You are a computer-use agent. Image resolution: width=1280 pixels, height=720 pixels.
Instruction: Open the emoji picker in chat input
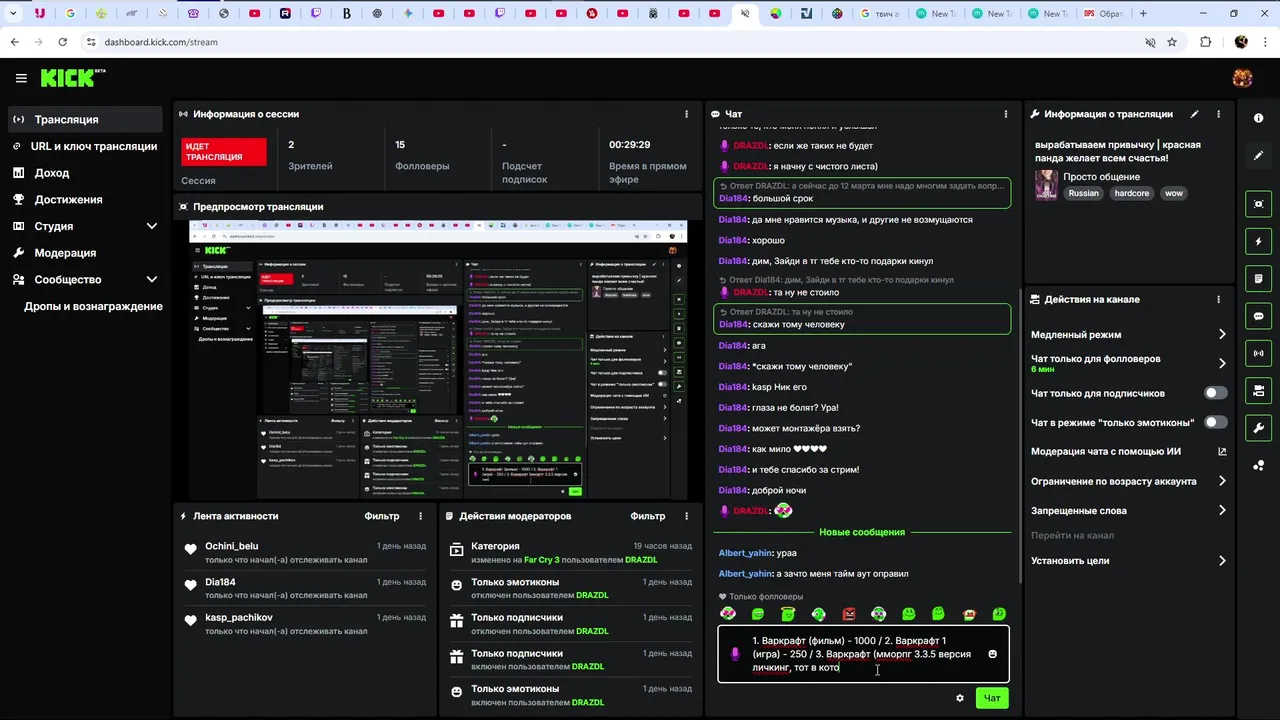992,654
